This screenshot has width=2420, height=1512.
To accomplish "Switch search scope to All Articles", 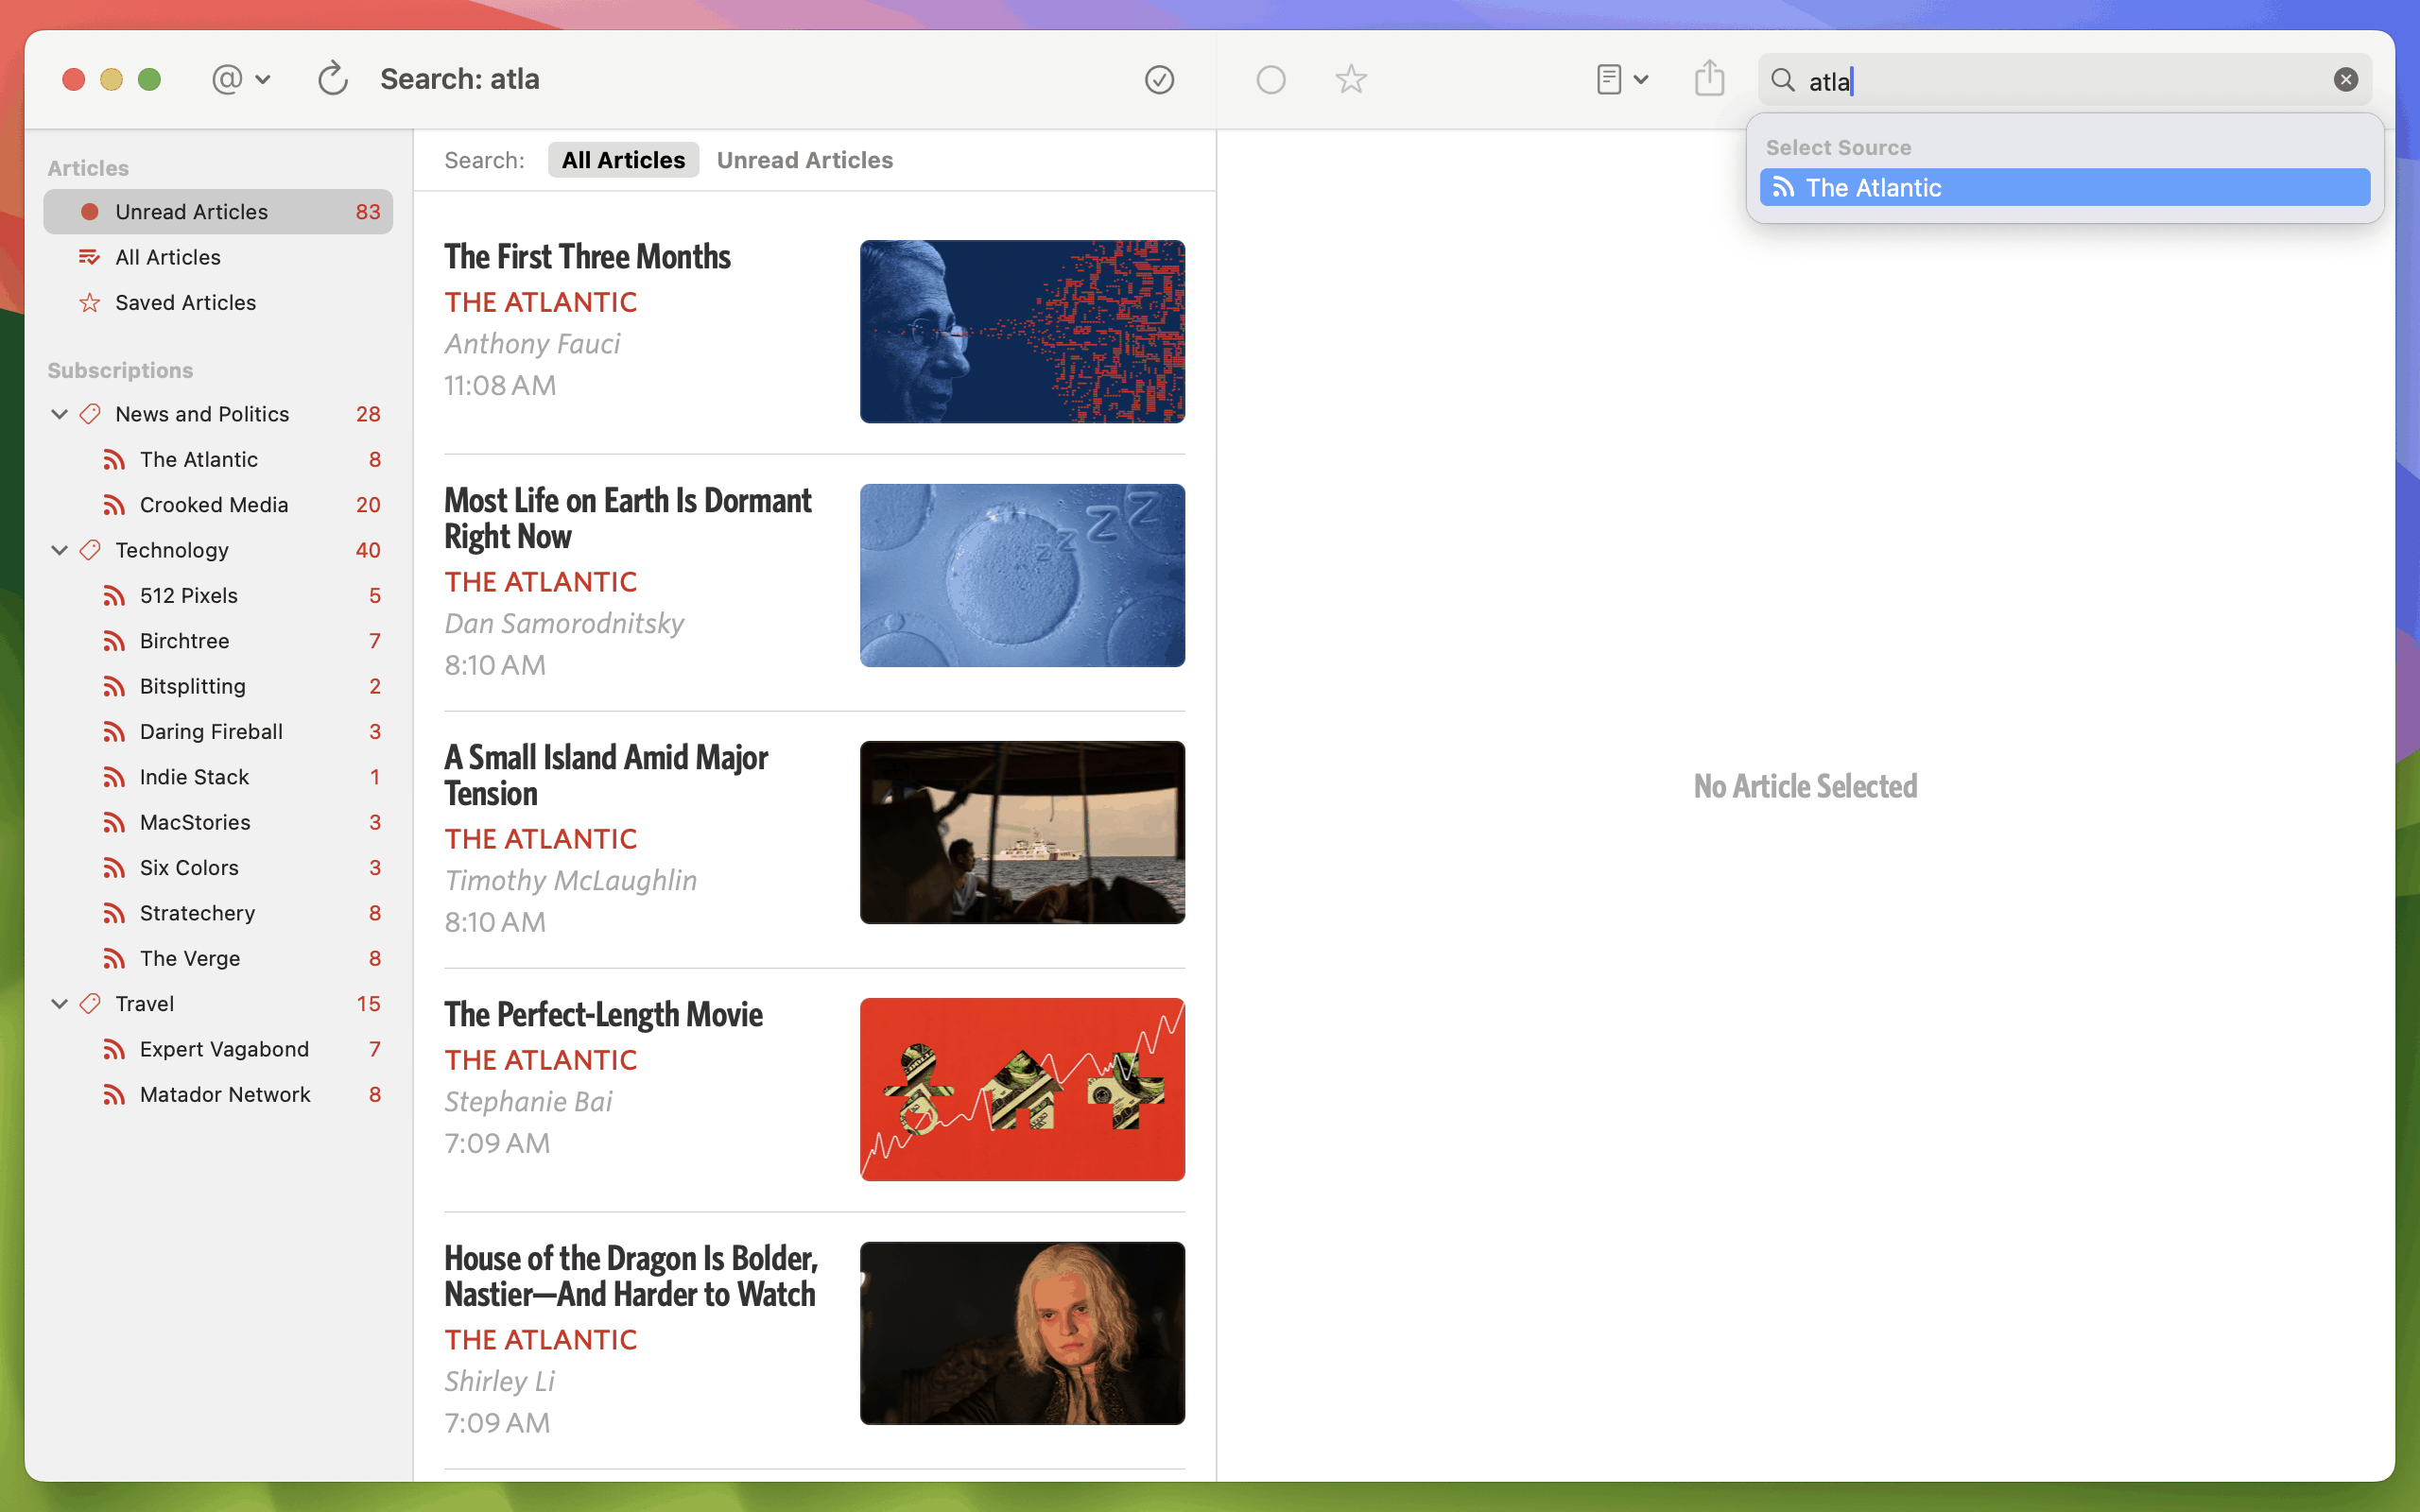I will (x=623, y=160).
